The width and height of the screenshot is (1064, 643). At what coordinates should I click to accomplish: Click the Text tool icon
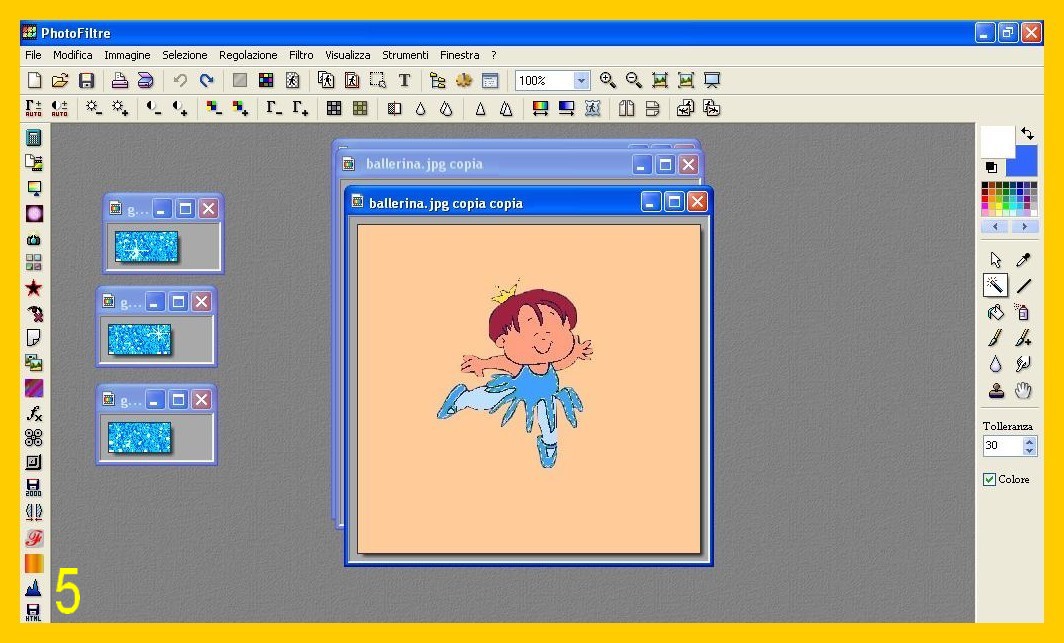pyautogui.click(x=404, y=81)
